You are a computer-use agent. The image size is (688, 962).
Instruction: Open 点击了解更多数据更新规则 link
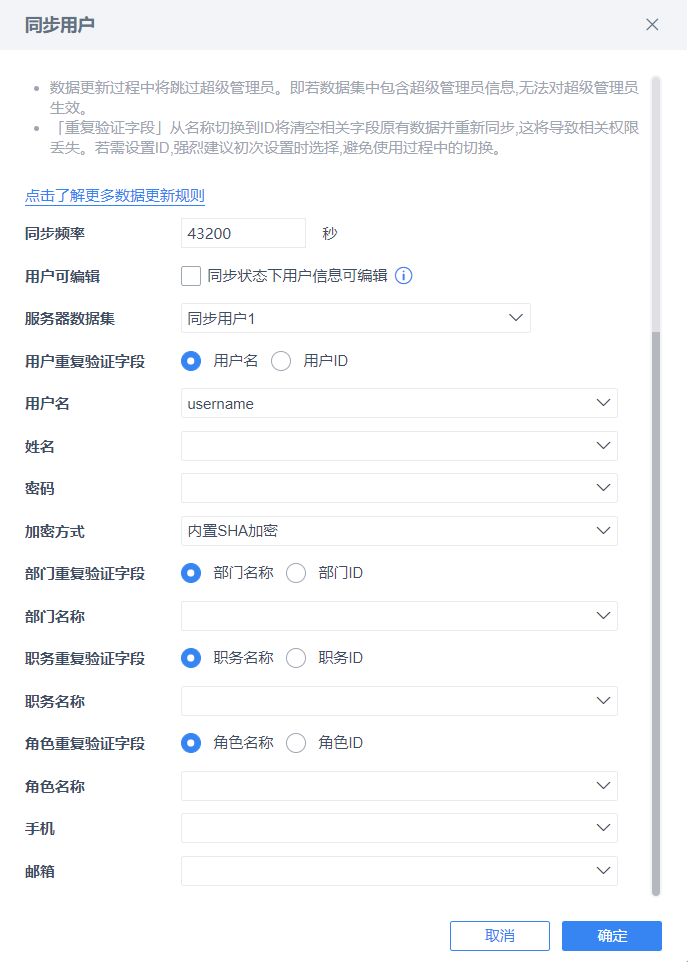pos(115,195)
